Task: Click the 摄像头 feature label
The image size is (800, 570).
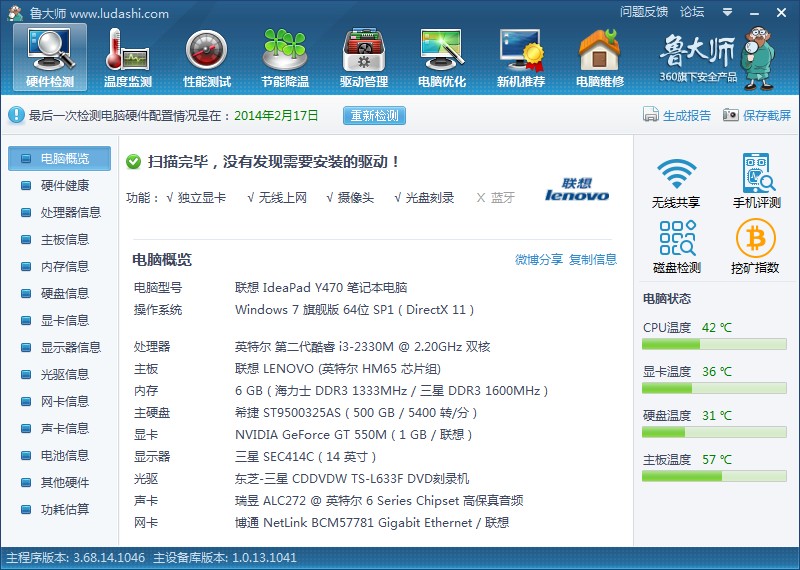Action: click(356, 198)
